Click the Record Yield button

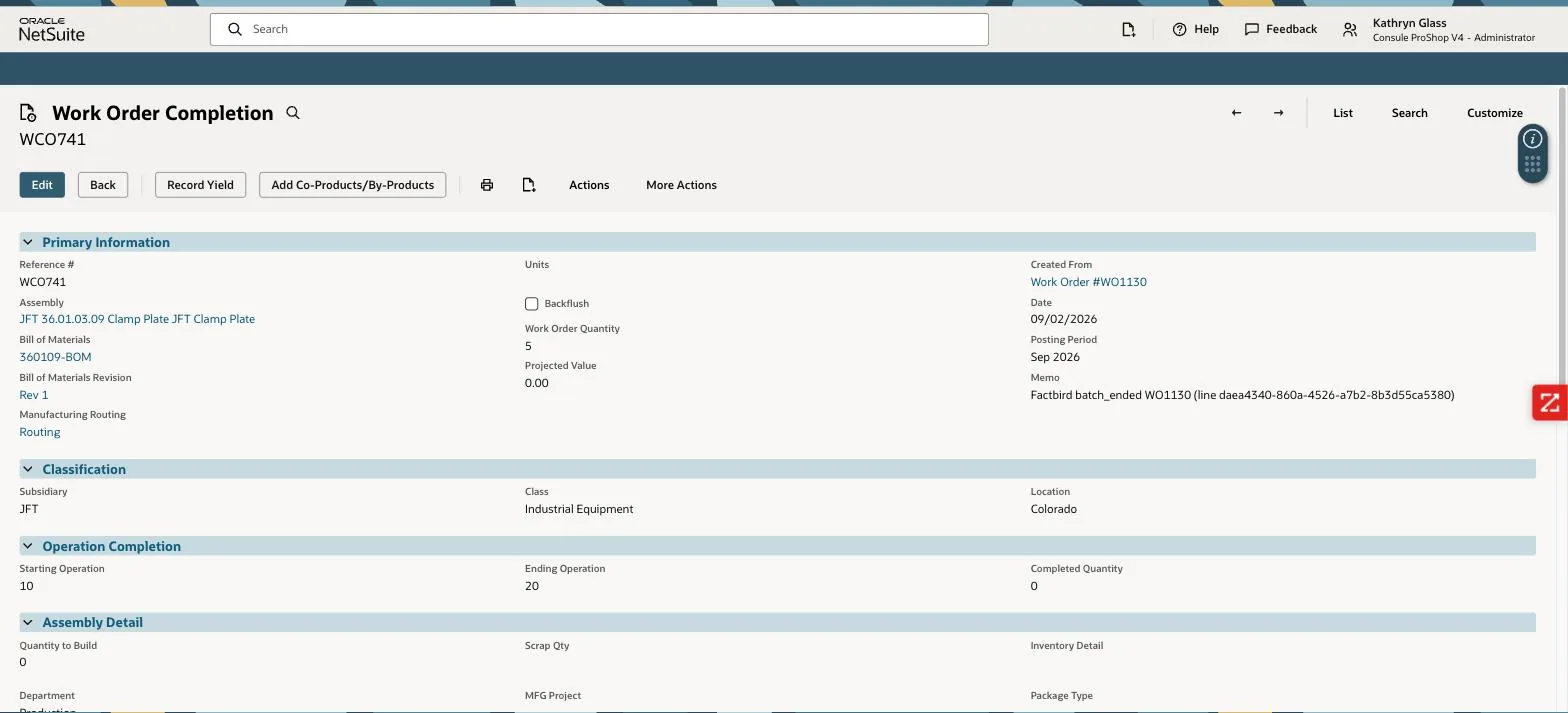200,185
